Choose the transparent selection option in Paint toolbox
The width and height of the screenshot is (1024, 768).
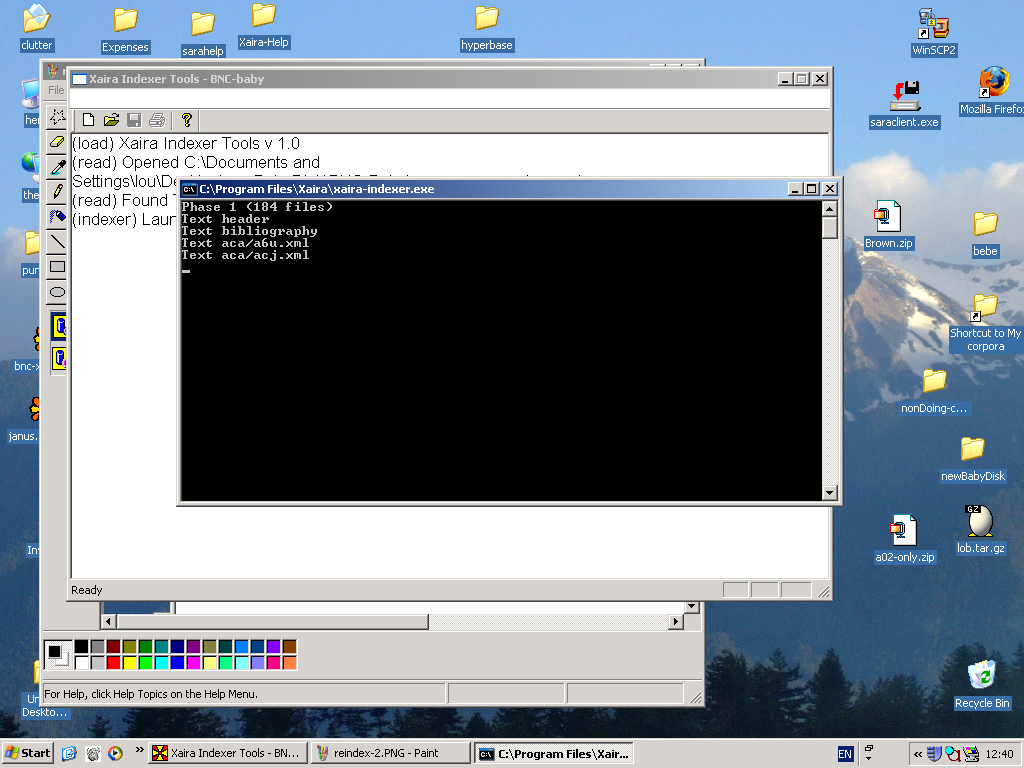(59, 358)
